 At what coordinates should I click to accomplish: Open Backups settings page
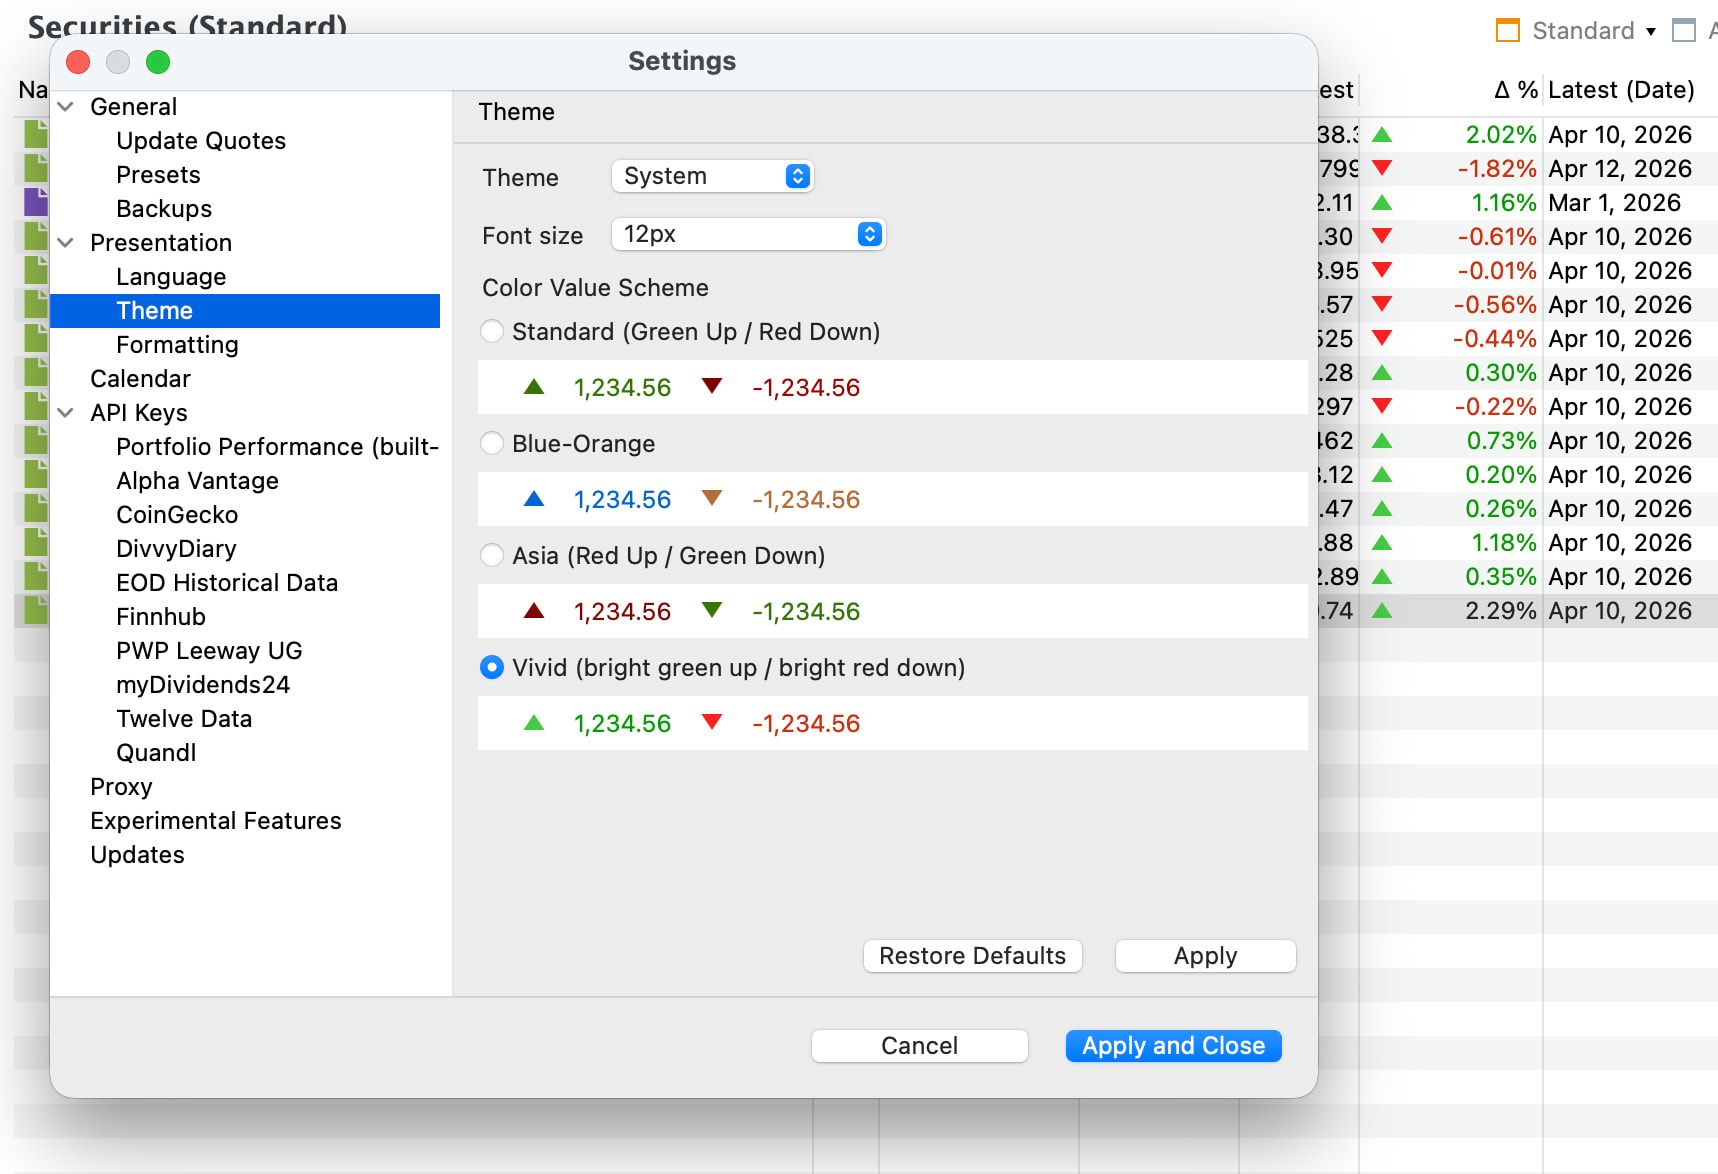click(x=164, y=209)
